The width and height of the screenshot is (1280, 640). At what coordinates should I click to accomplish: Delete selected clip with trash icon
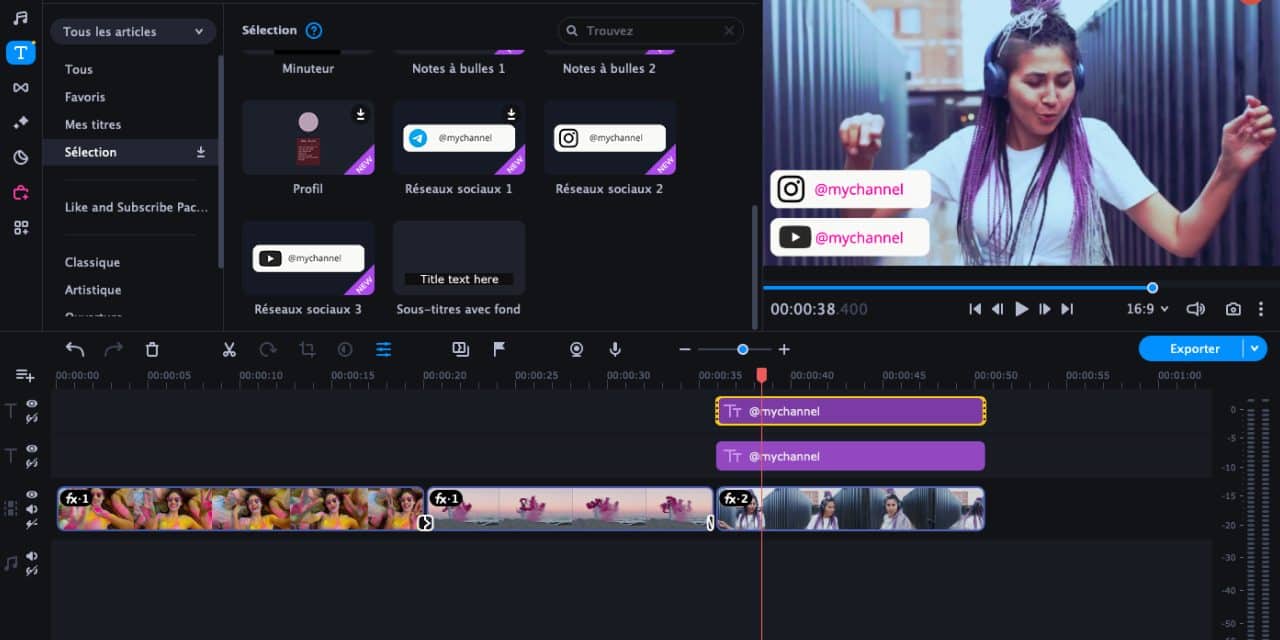click(152, 349)
